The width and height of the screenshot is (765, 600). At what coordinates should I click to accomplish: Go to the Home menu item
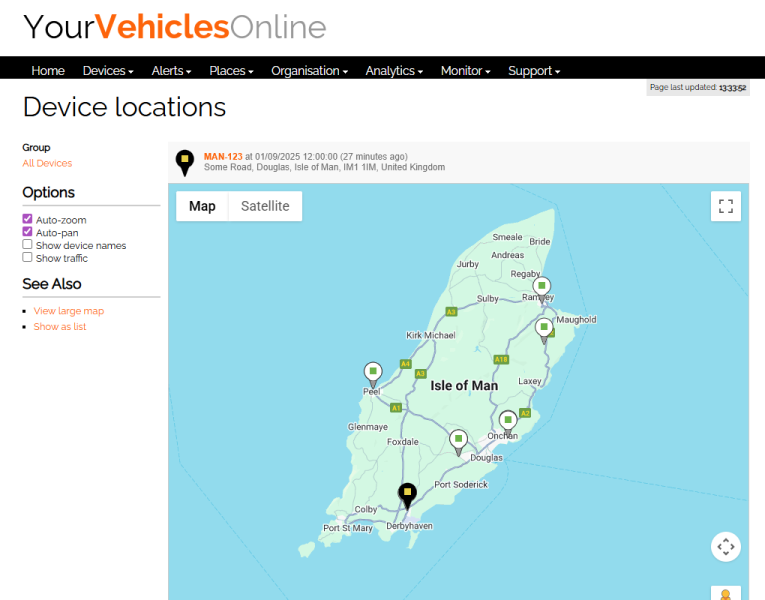48,71
